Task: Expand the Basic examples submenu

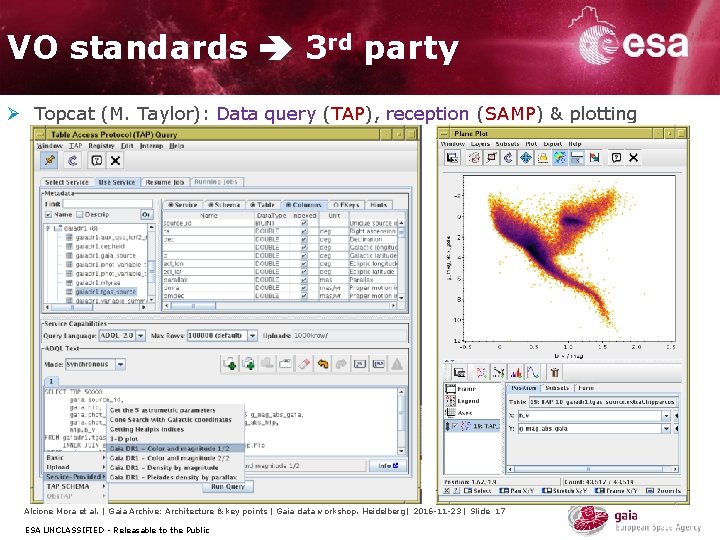Action: click(75, 458)
